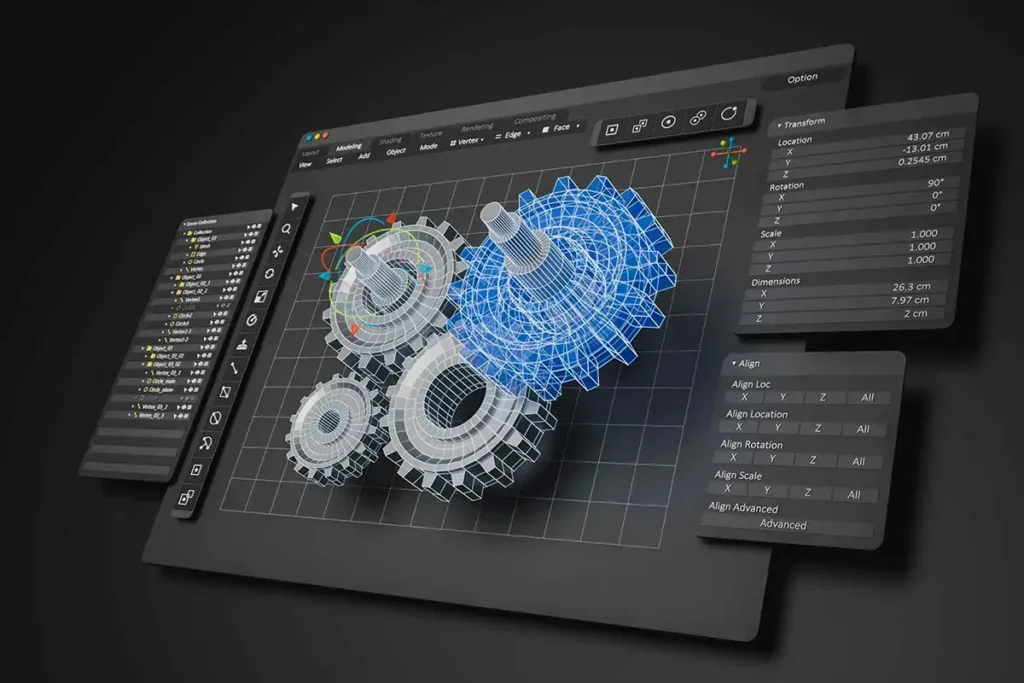Open the Vertex selection dropdown
Viewport: 1024px width, 683px height.
(x=466, y=141)
